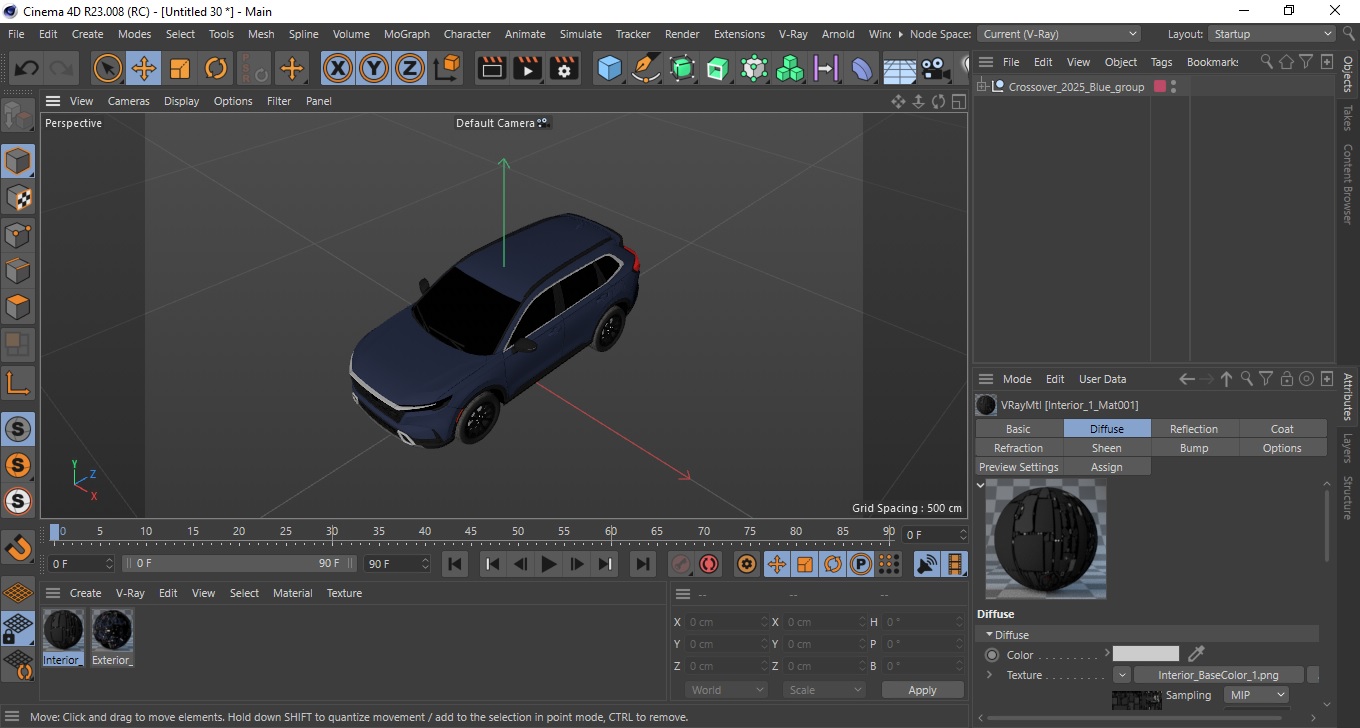Open the material manager Texture menu
The width and height of the screenshot is (1360, 728).
pyautogui.click(x=344, y=593)
